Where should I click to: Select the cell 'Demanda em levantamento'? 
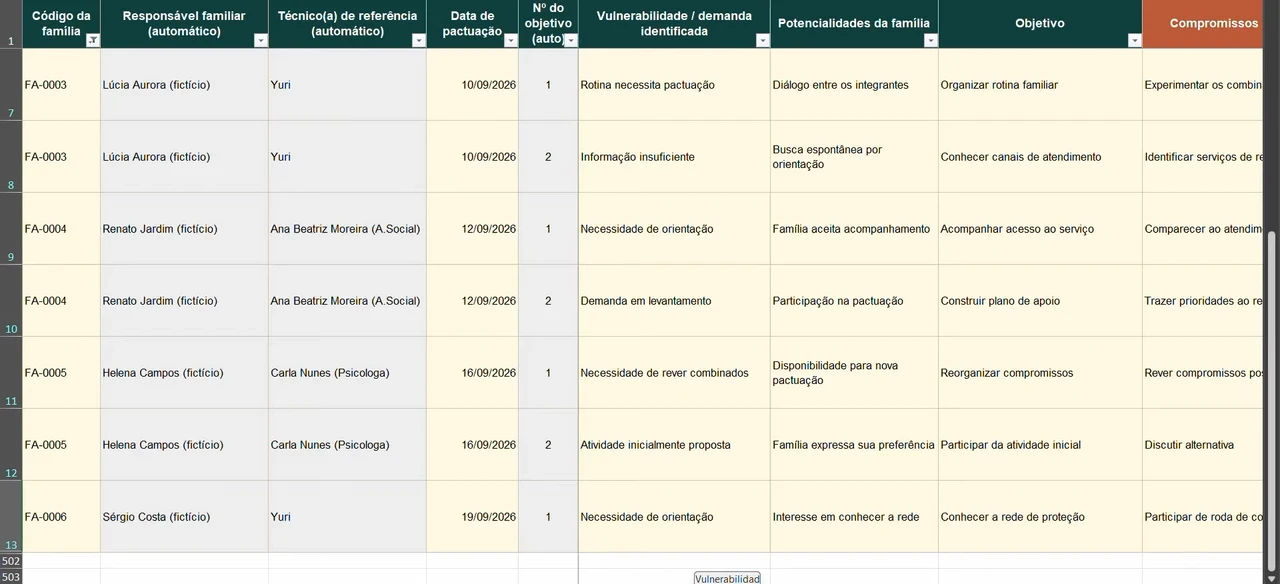[674, 301]
